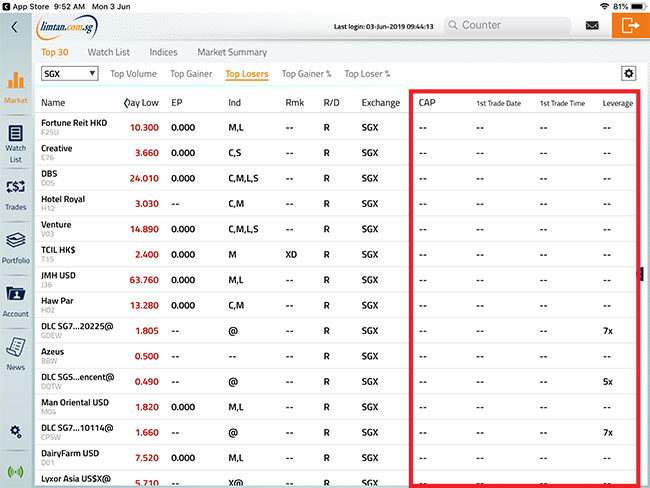
Task: Open sidebar settings gear icon
Action: tap(16, 432)
